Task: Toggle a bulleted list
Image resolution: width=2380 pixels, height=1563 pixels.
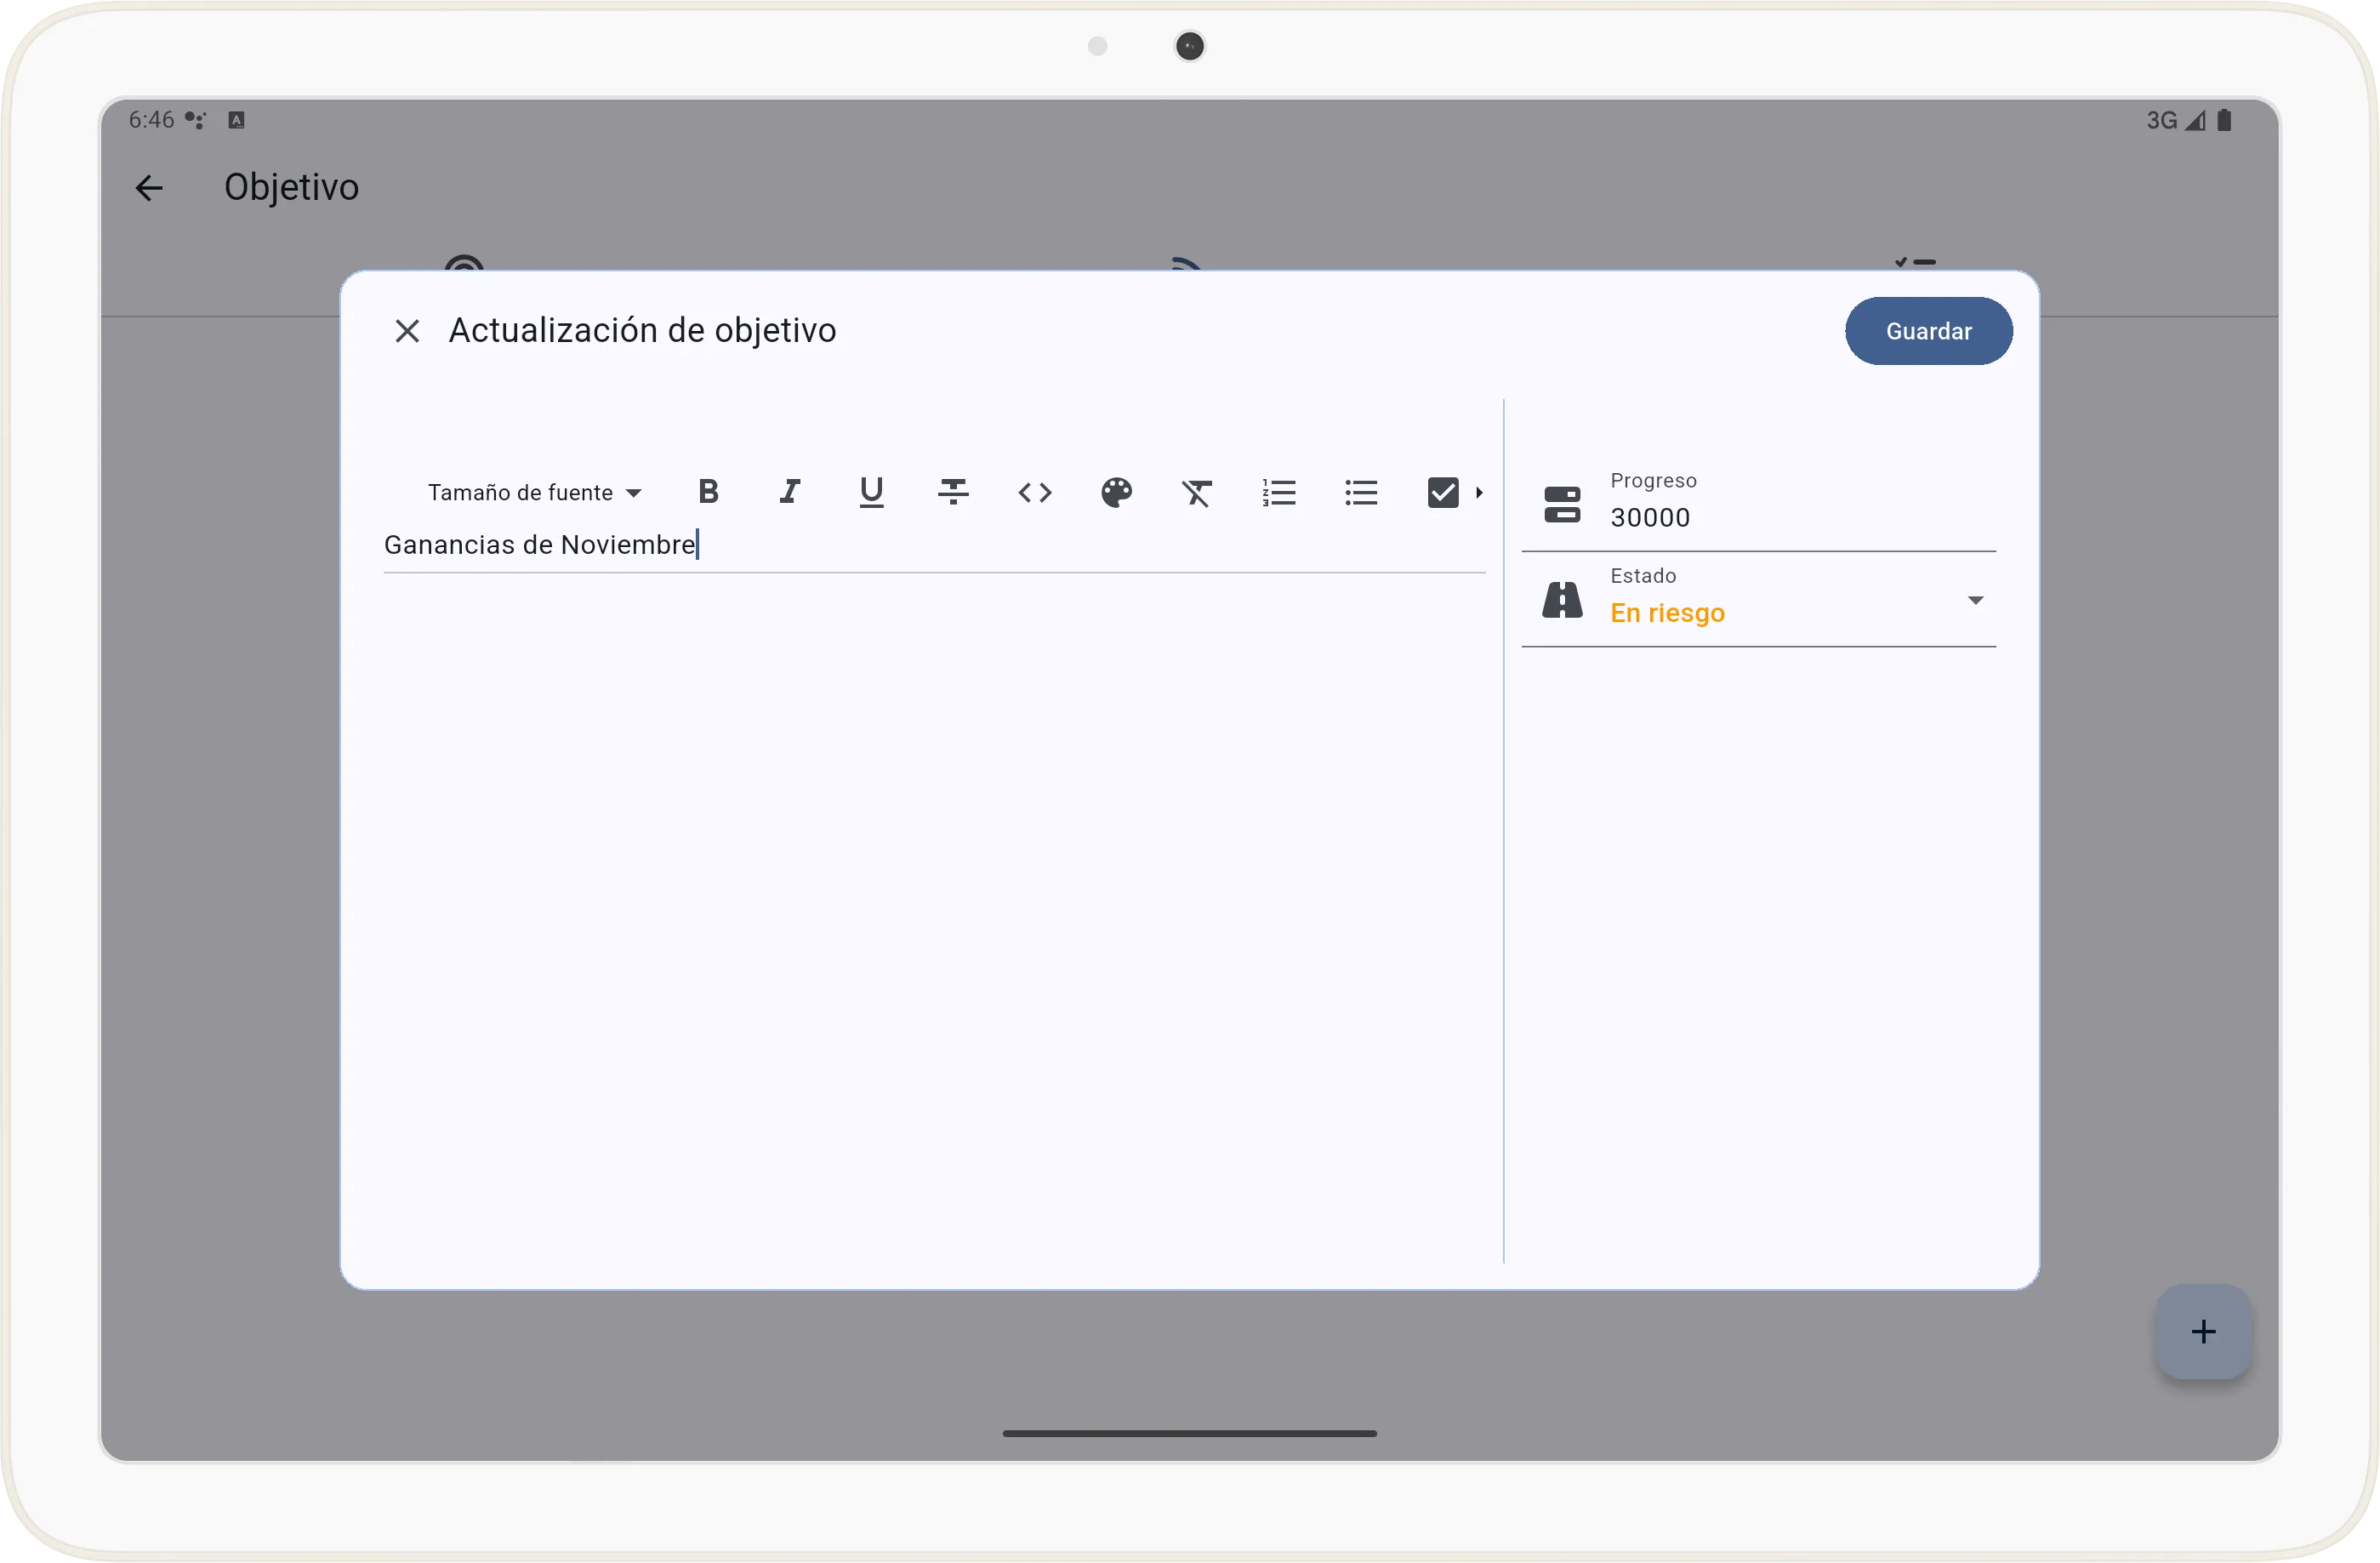Action: [x=1361, y=491]
